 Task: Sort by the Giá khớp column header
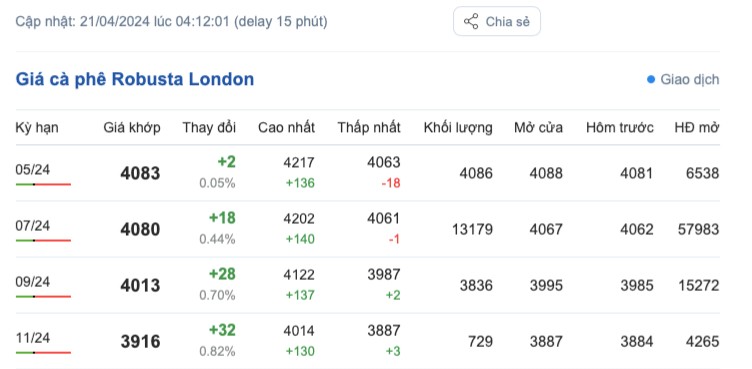[132, 128]
